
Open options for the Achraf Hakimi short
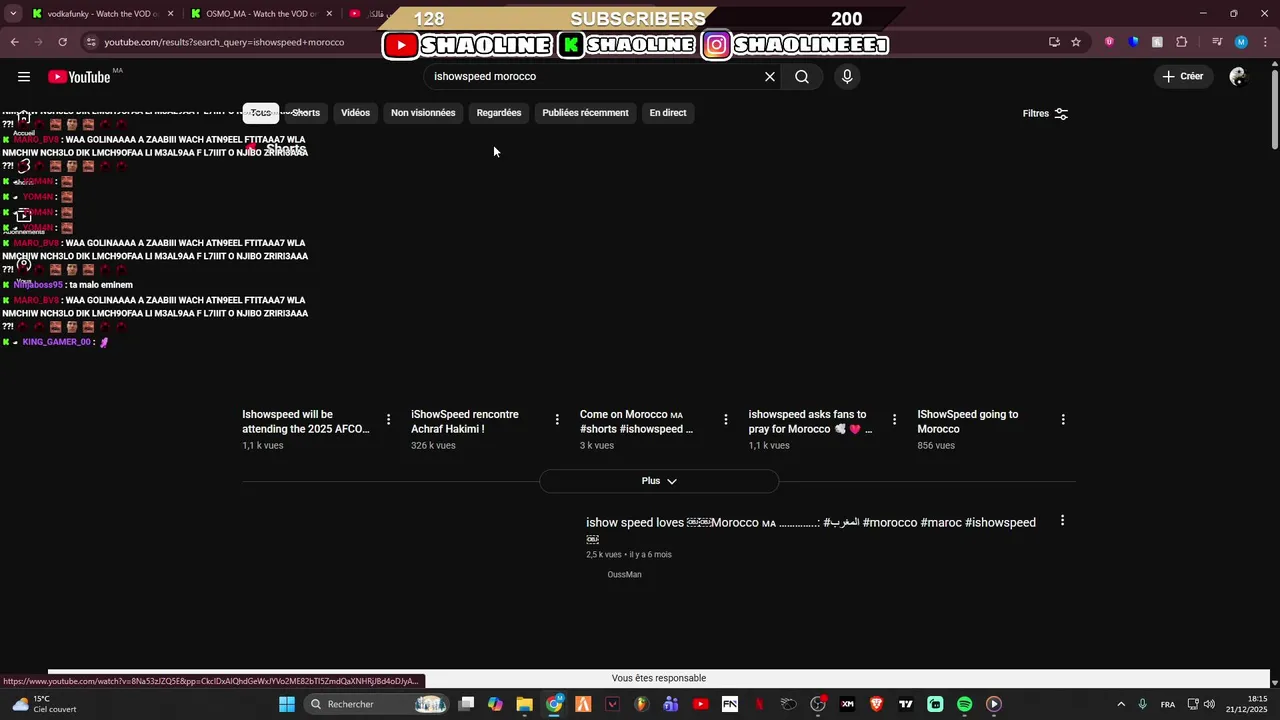coord(557,420)
